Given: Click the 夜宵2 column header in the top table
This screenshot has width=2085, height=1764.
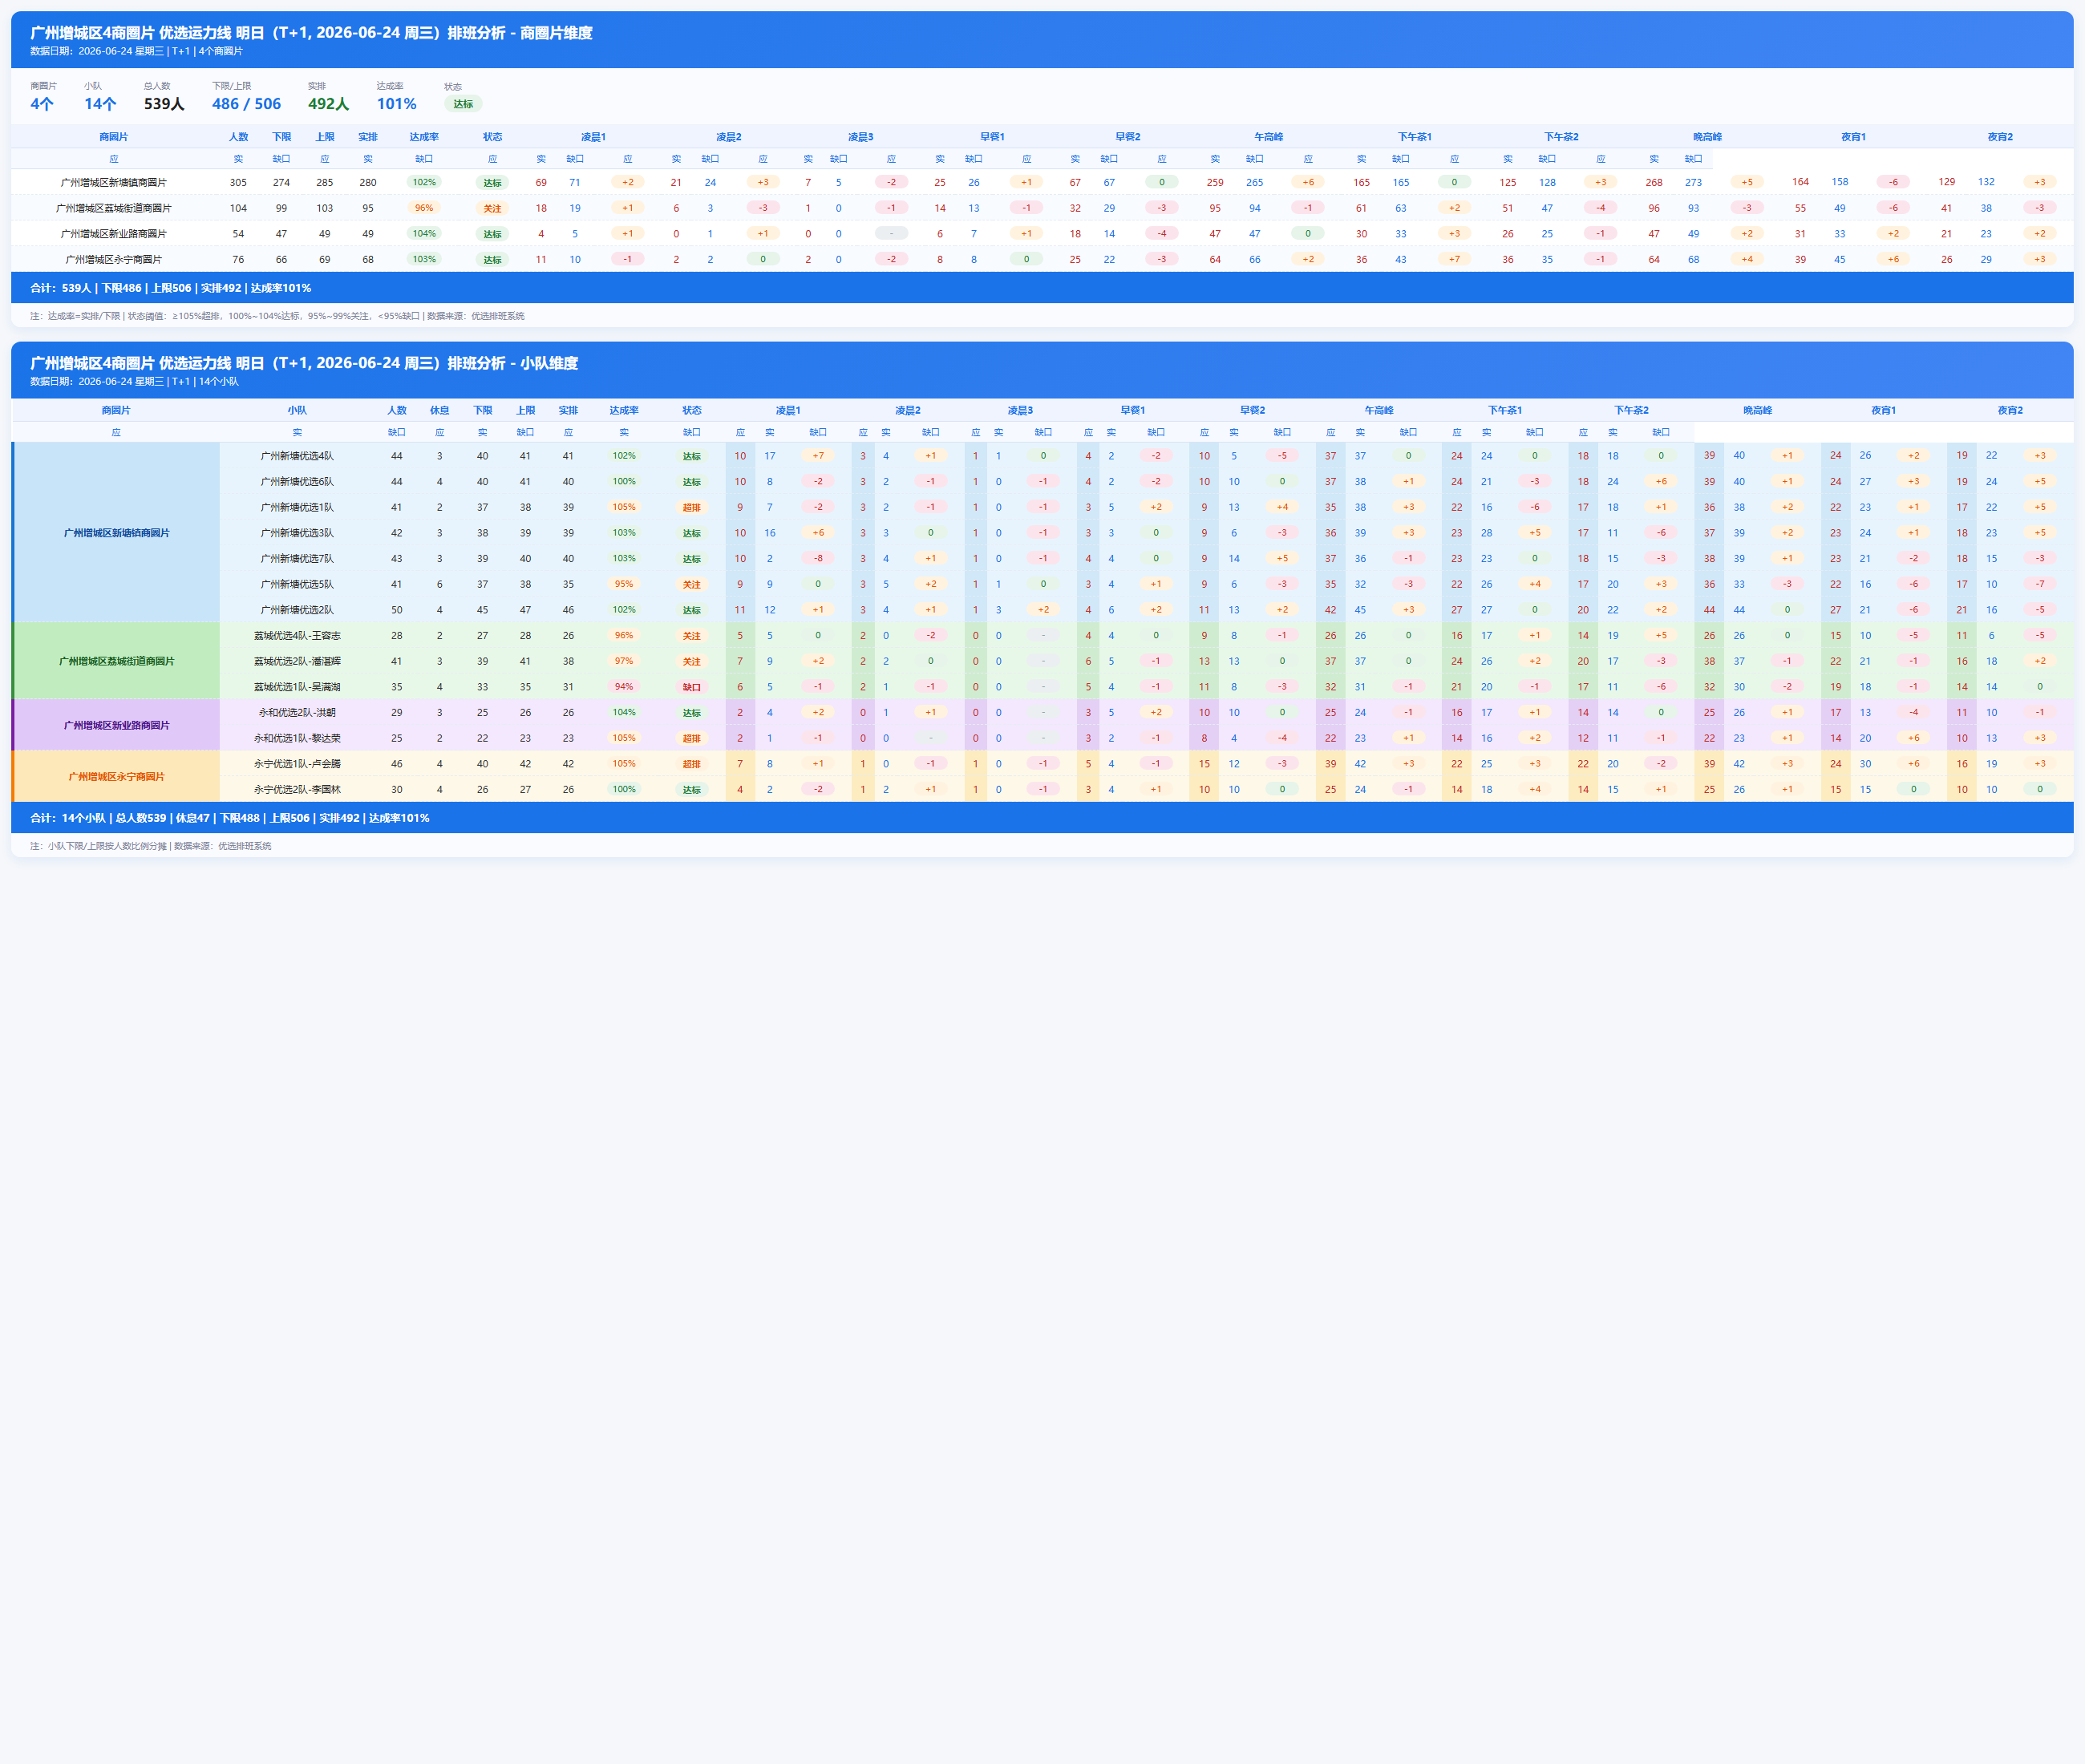Looking at the screenshot, I should [x=2000, y=137].
